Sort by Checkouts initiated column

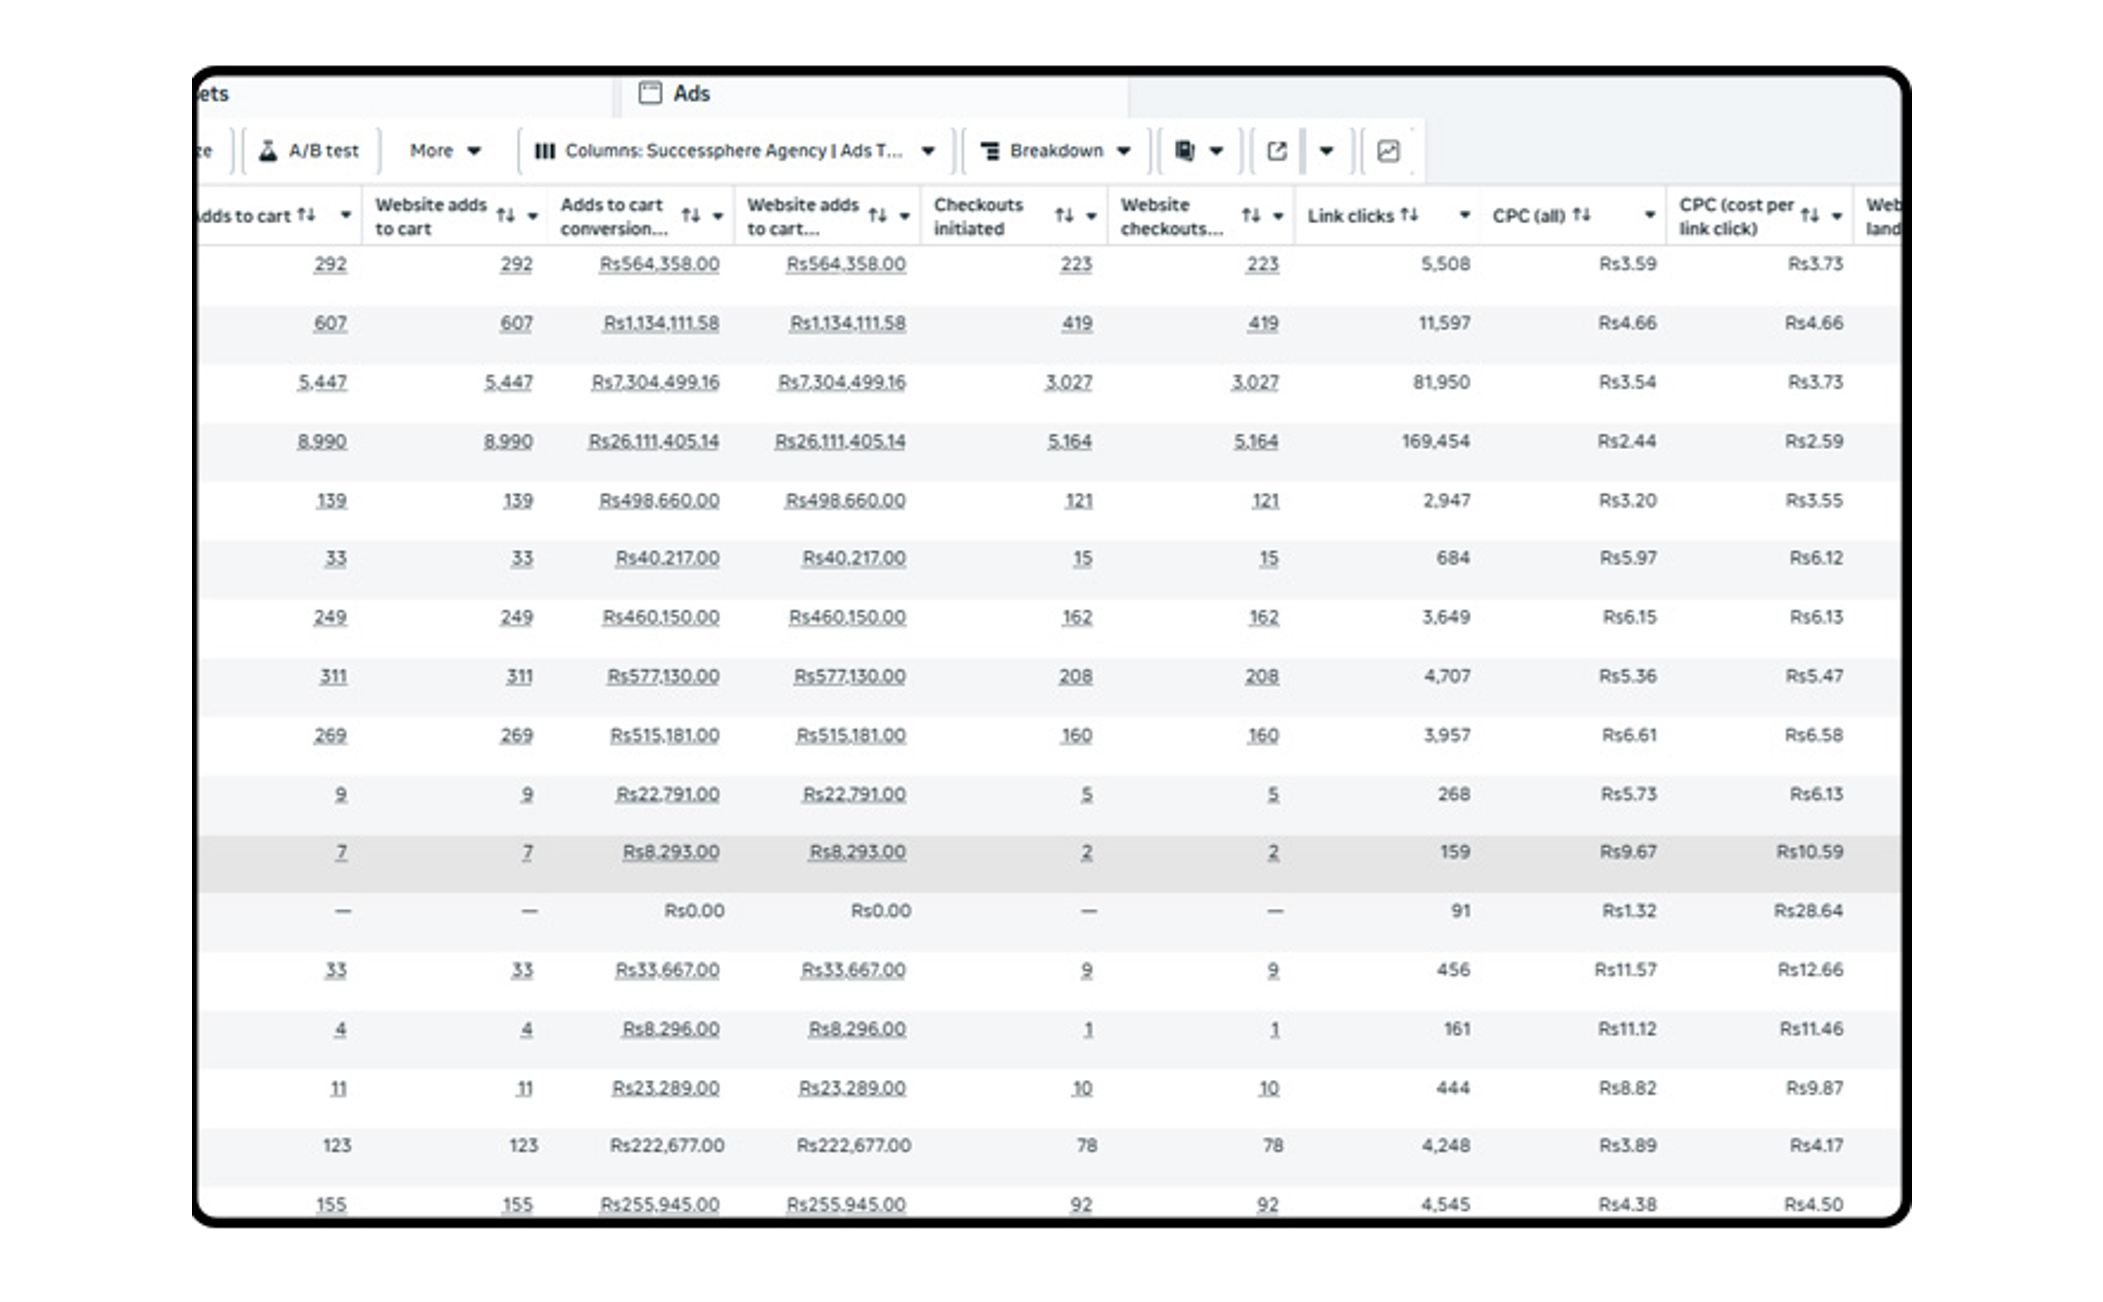(1064, 215)
